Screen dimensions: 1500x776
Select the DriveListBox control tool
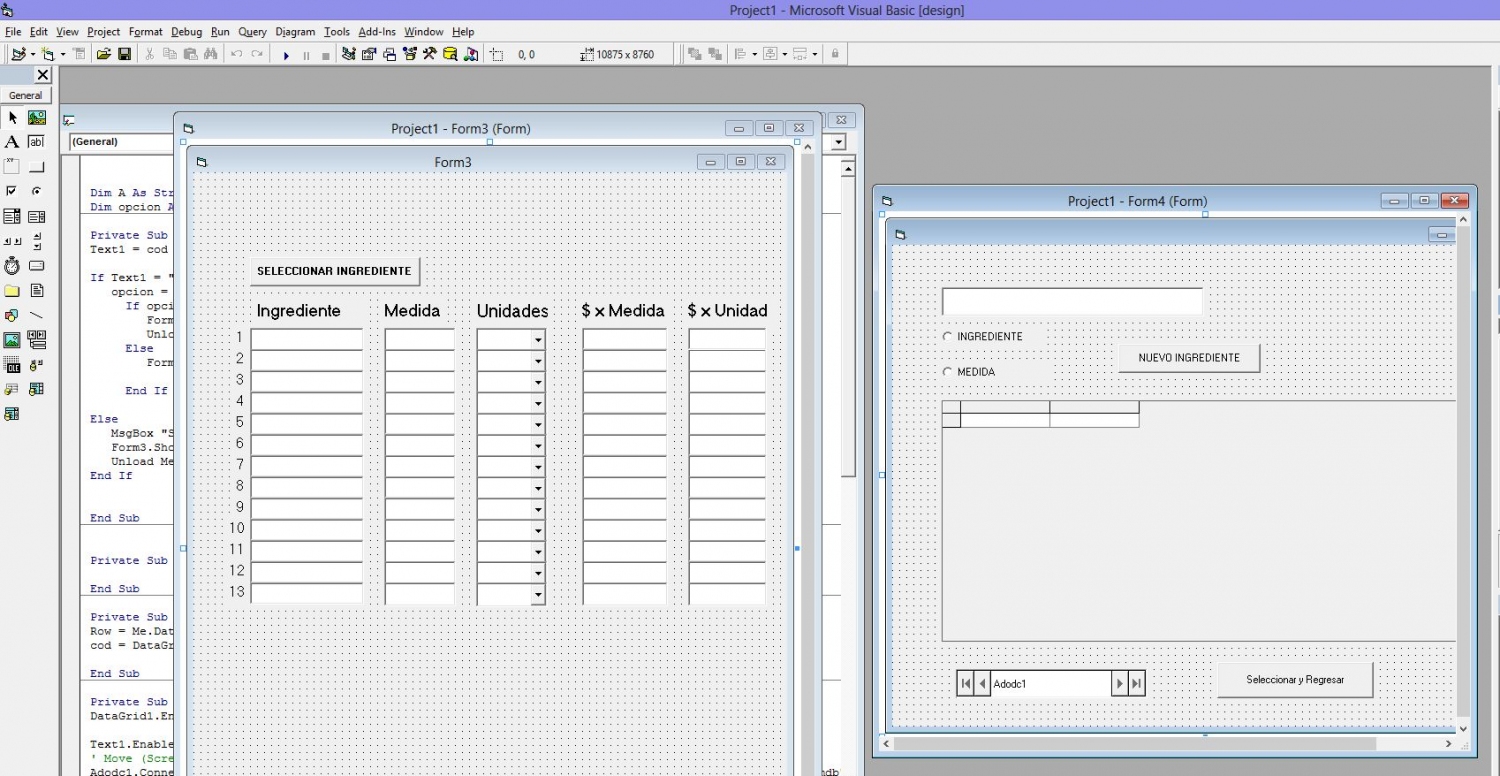(x=37, y=266)
